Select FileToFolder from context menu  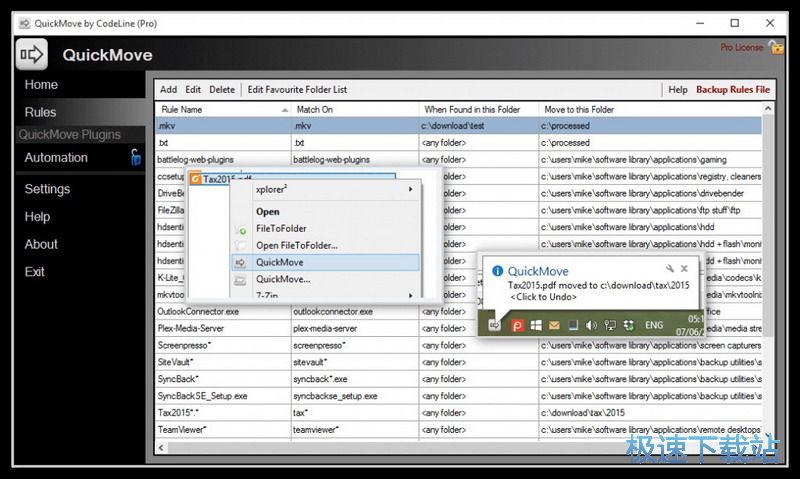(x=281, y=228)
